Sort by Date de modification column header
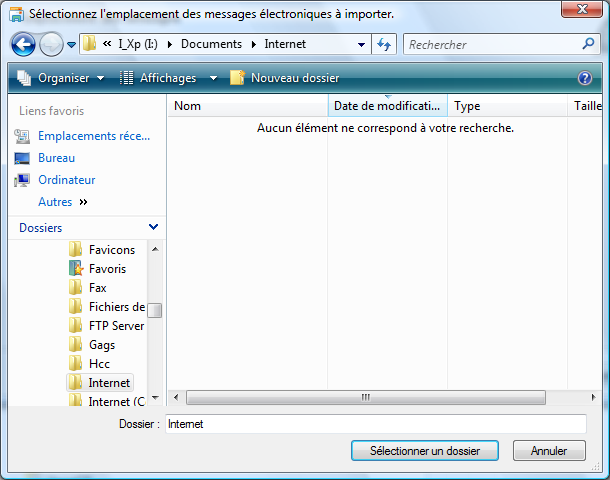 [388, 106]
